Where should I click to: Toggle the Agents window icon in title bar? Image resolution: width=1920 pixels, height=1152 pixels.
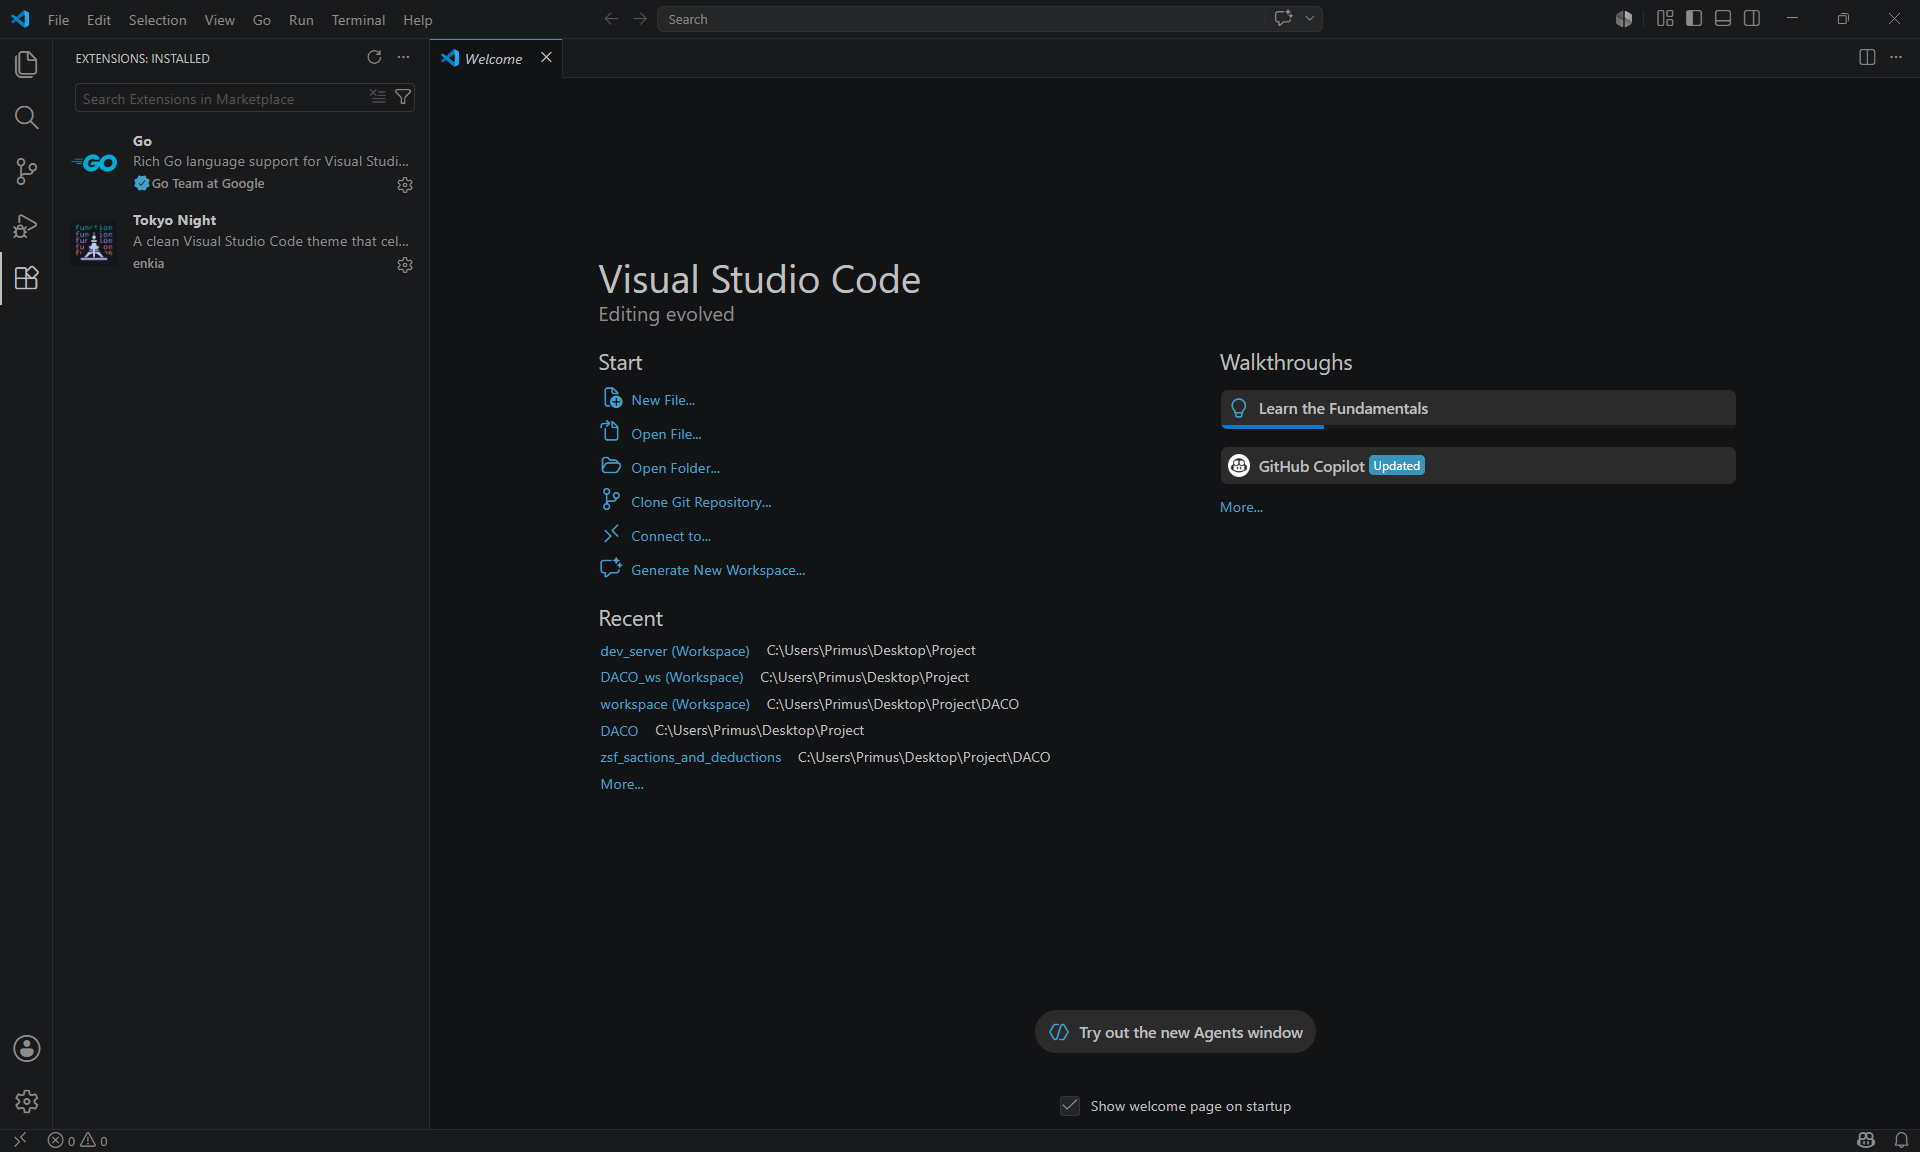click(1624, 19)
